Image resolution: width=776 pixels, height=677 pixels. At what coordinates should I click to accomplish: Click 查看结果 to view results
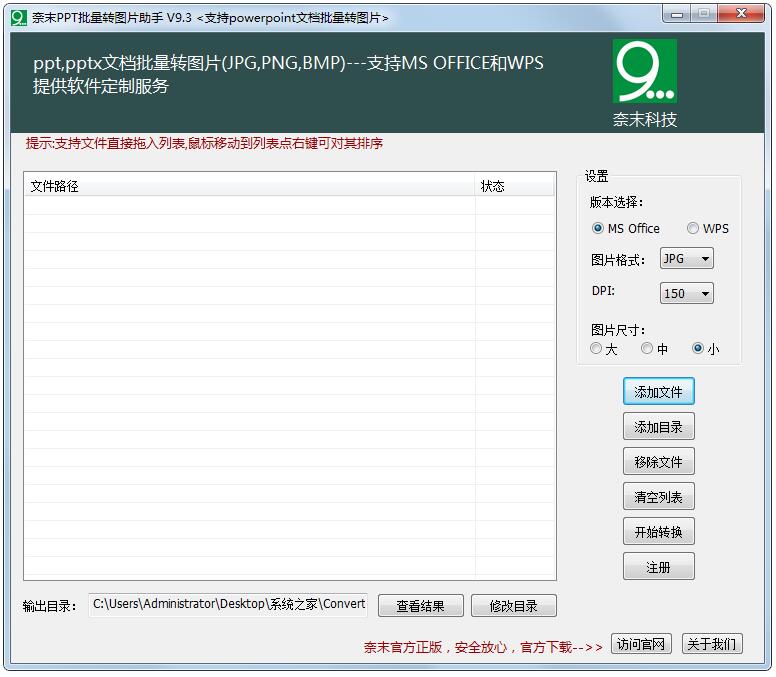coord(420,606)
